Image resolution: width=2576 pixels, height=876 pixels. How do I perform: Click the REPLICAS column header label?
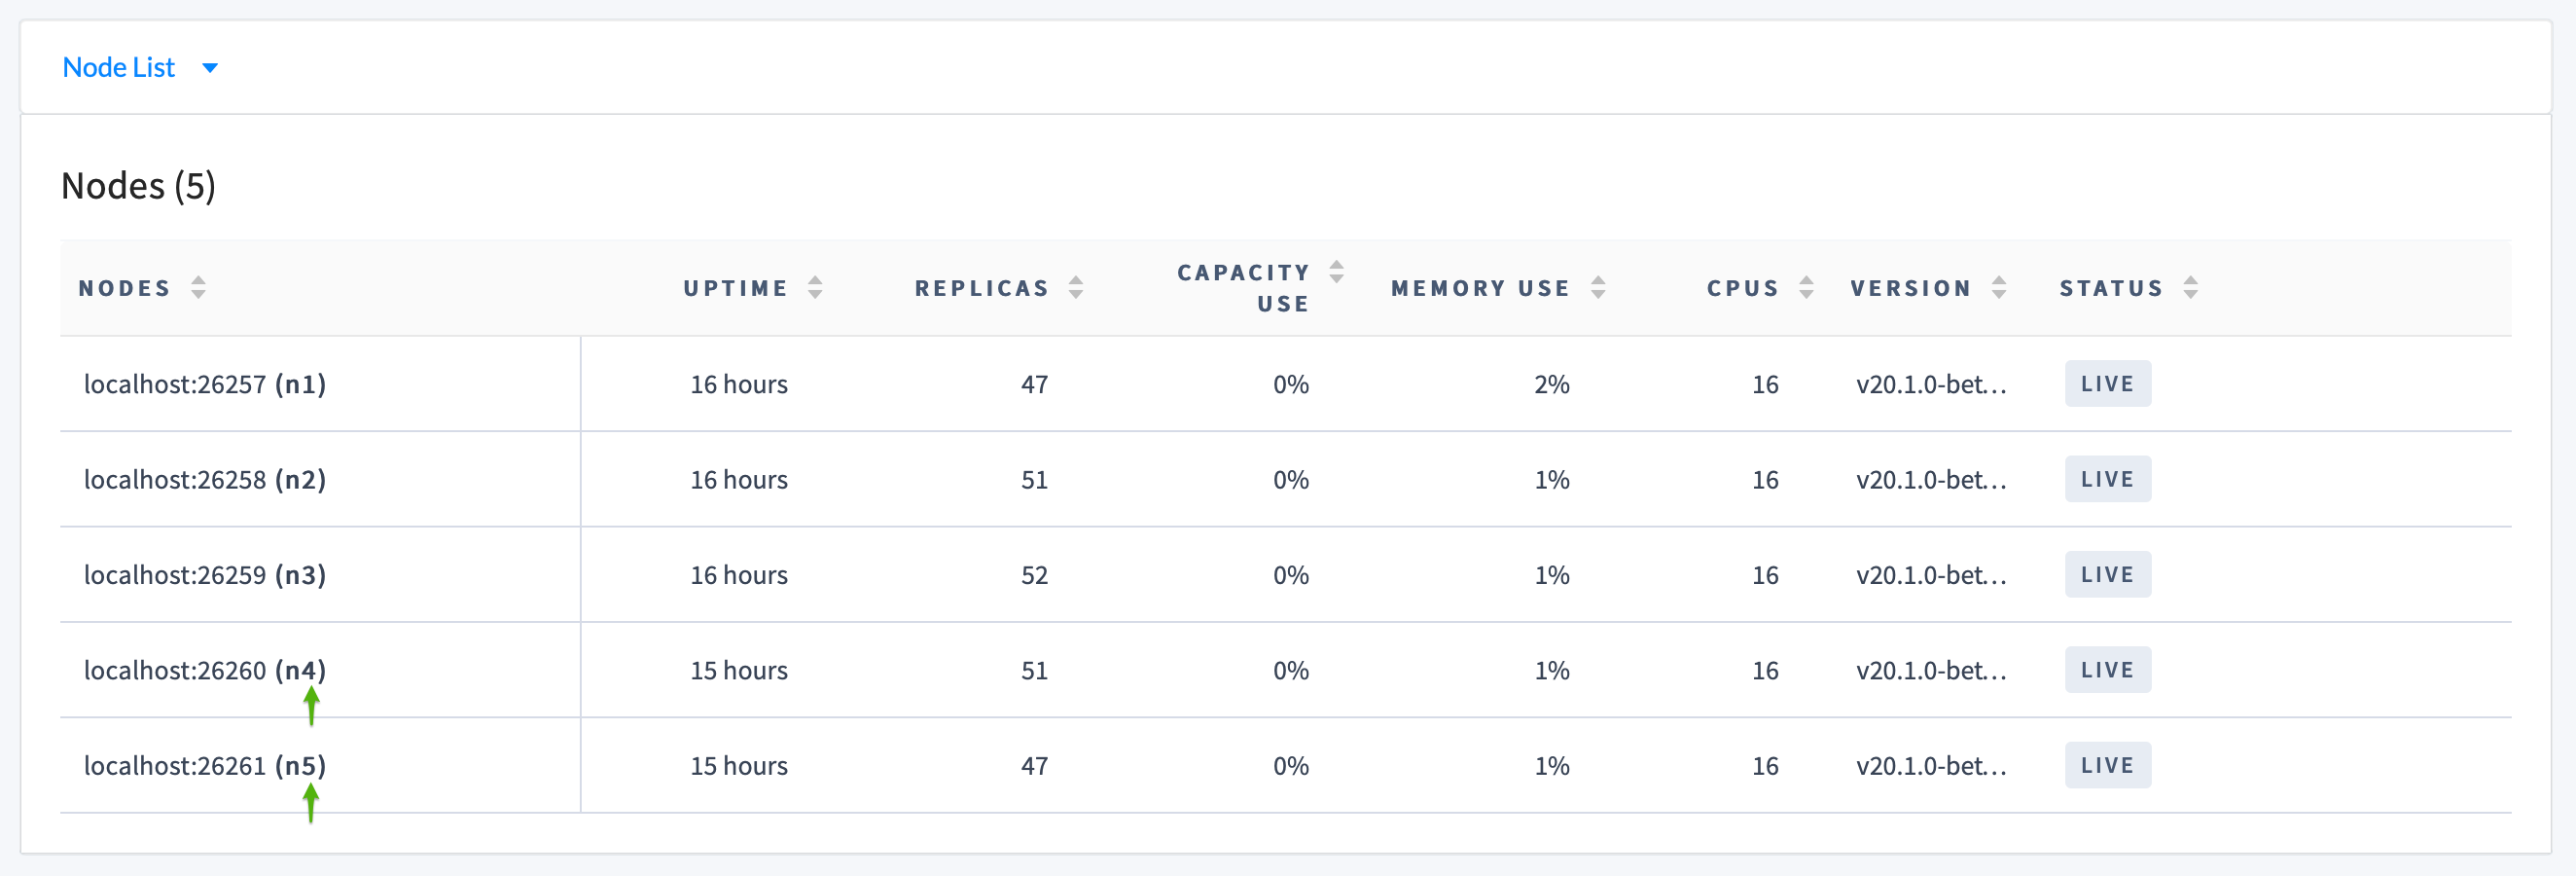(981, 288)
